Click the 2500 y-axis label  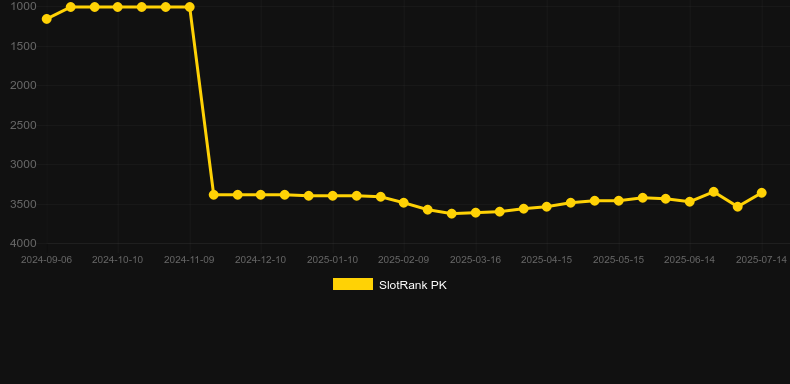coord(23,125)
